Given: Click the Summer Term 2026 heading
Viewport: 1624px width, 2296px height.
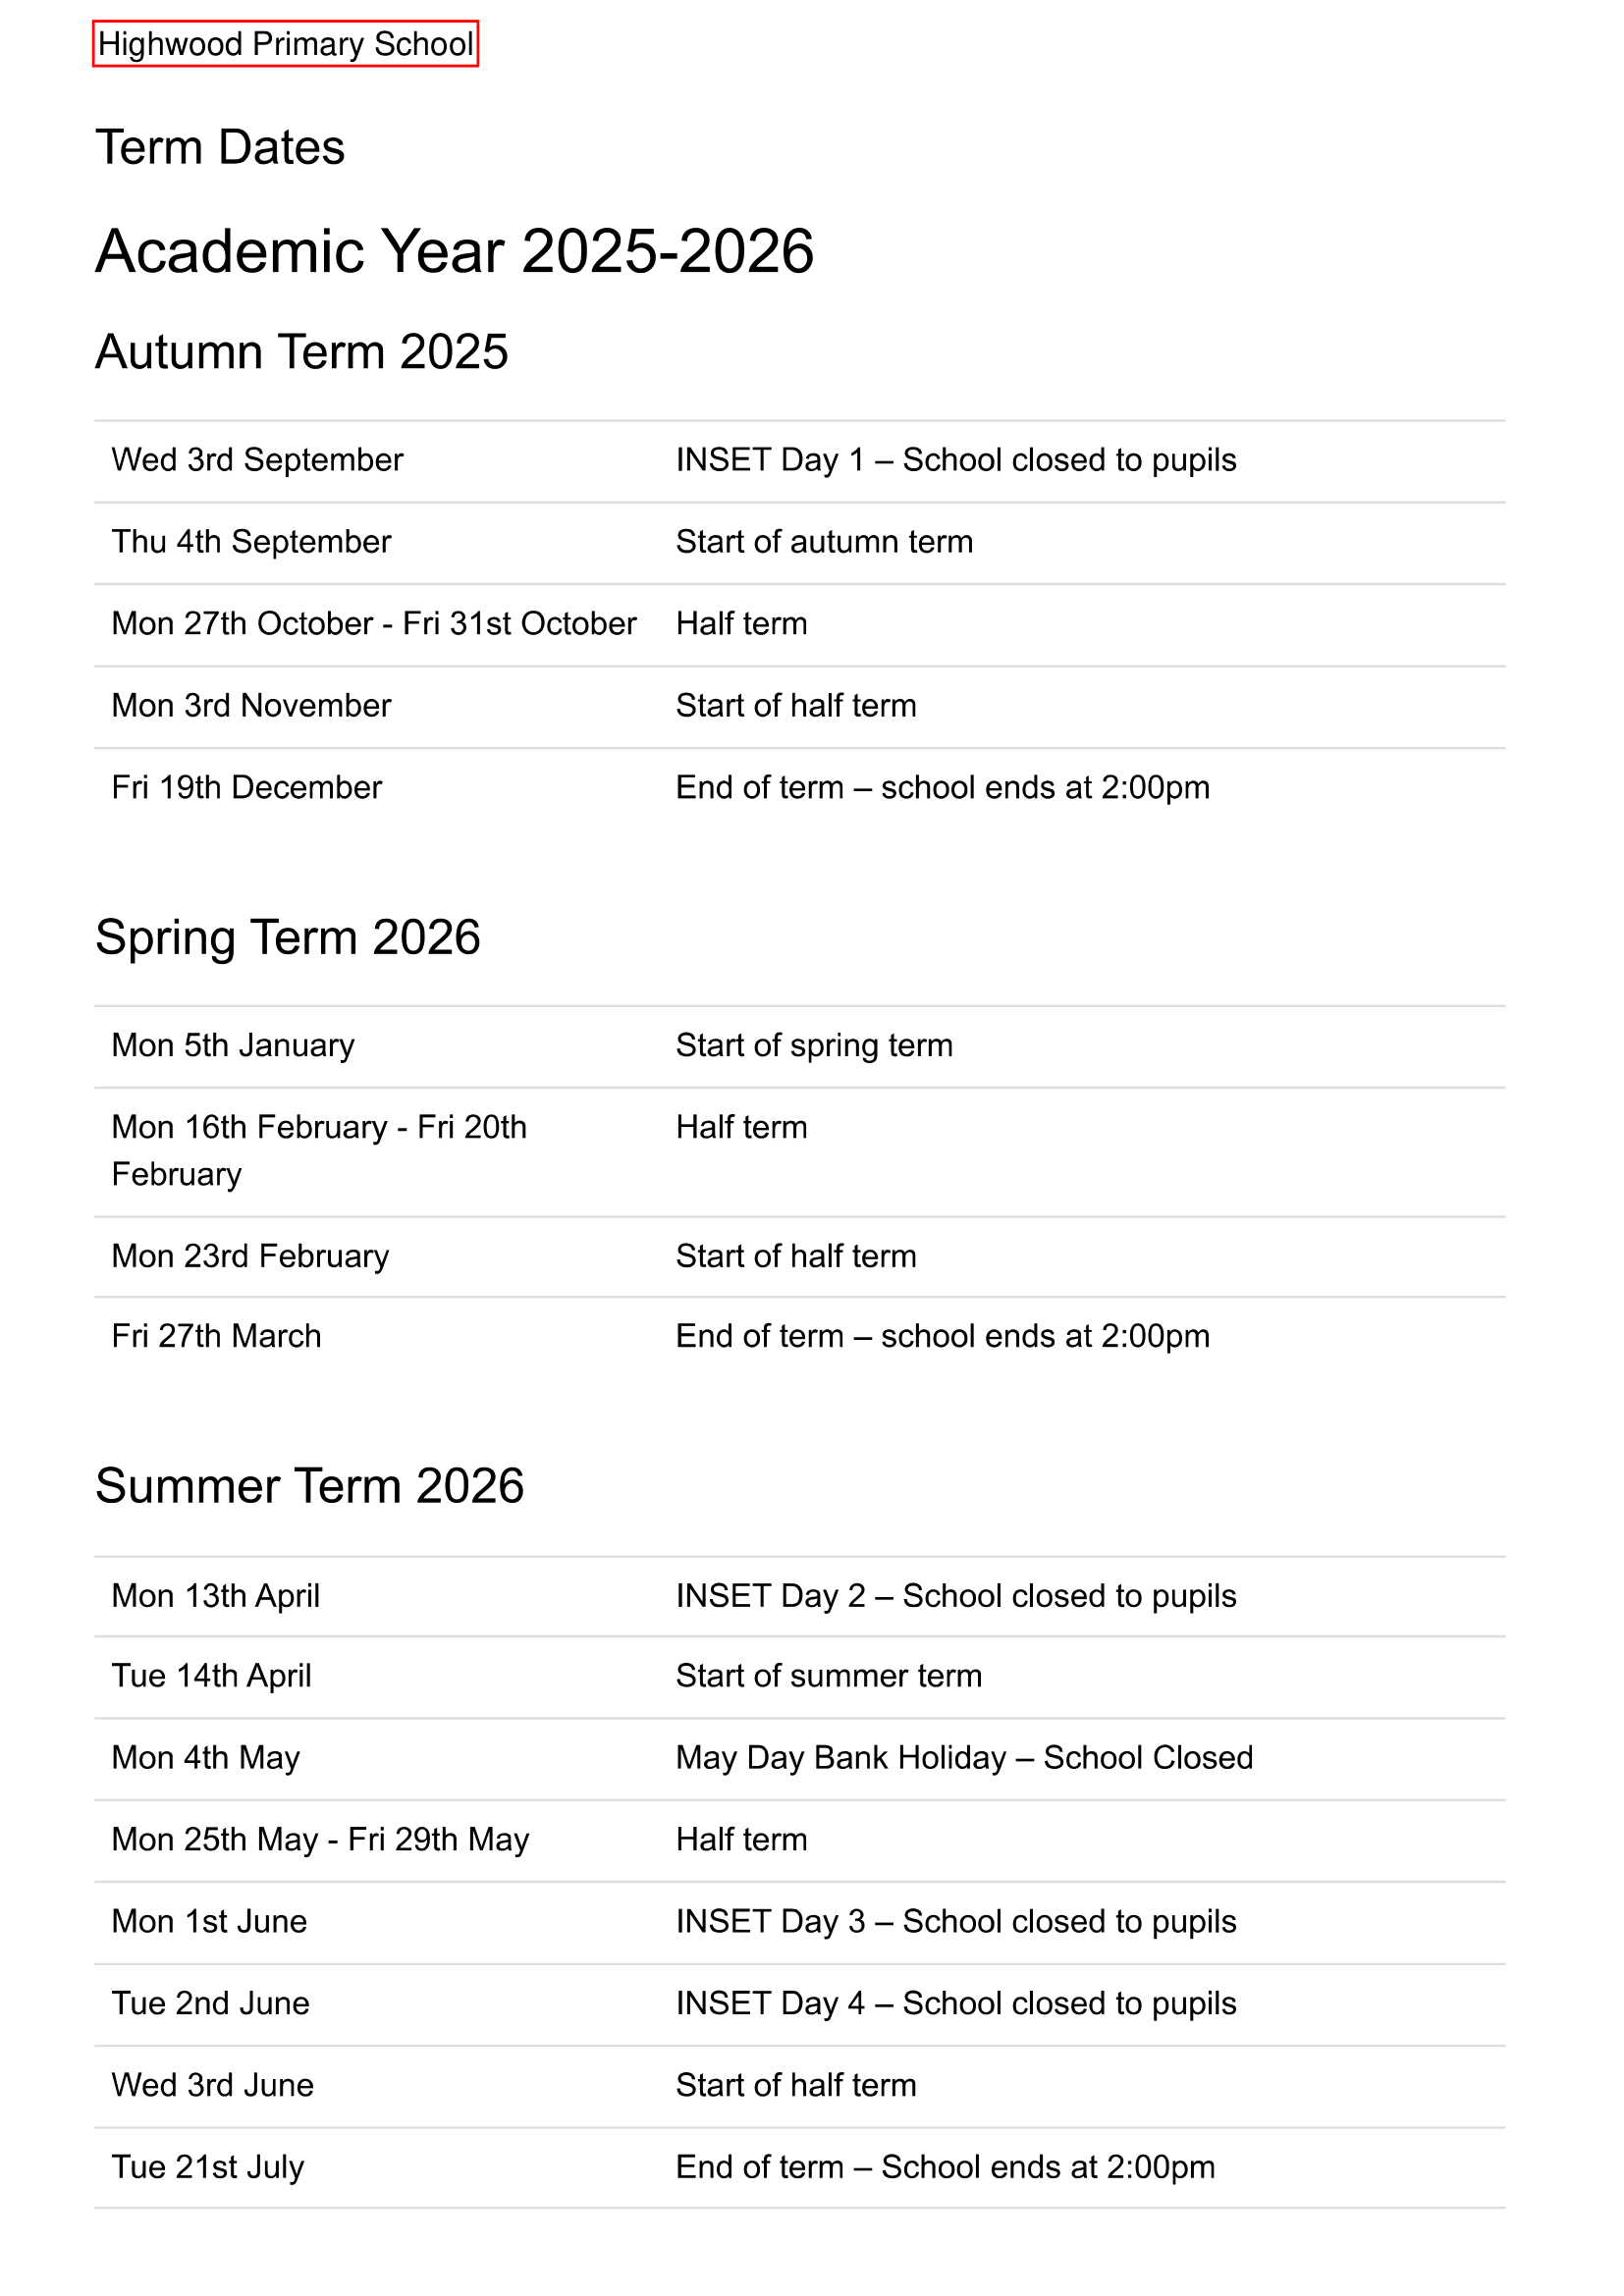Looking at the screenshot, I should click(x=309, y=1485).
